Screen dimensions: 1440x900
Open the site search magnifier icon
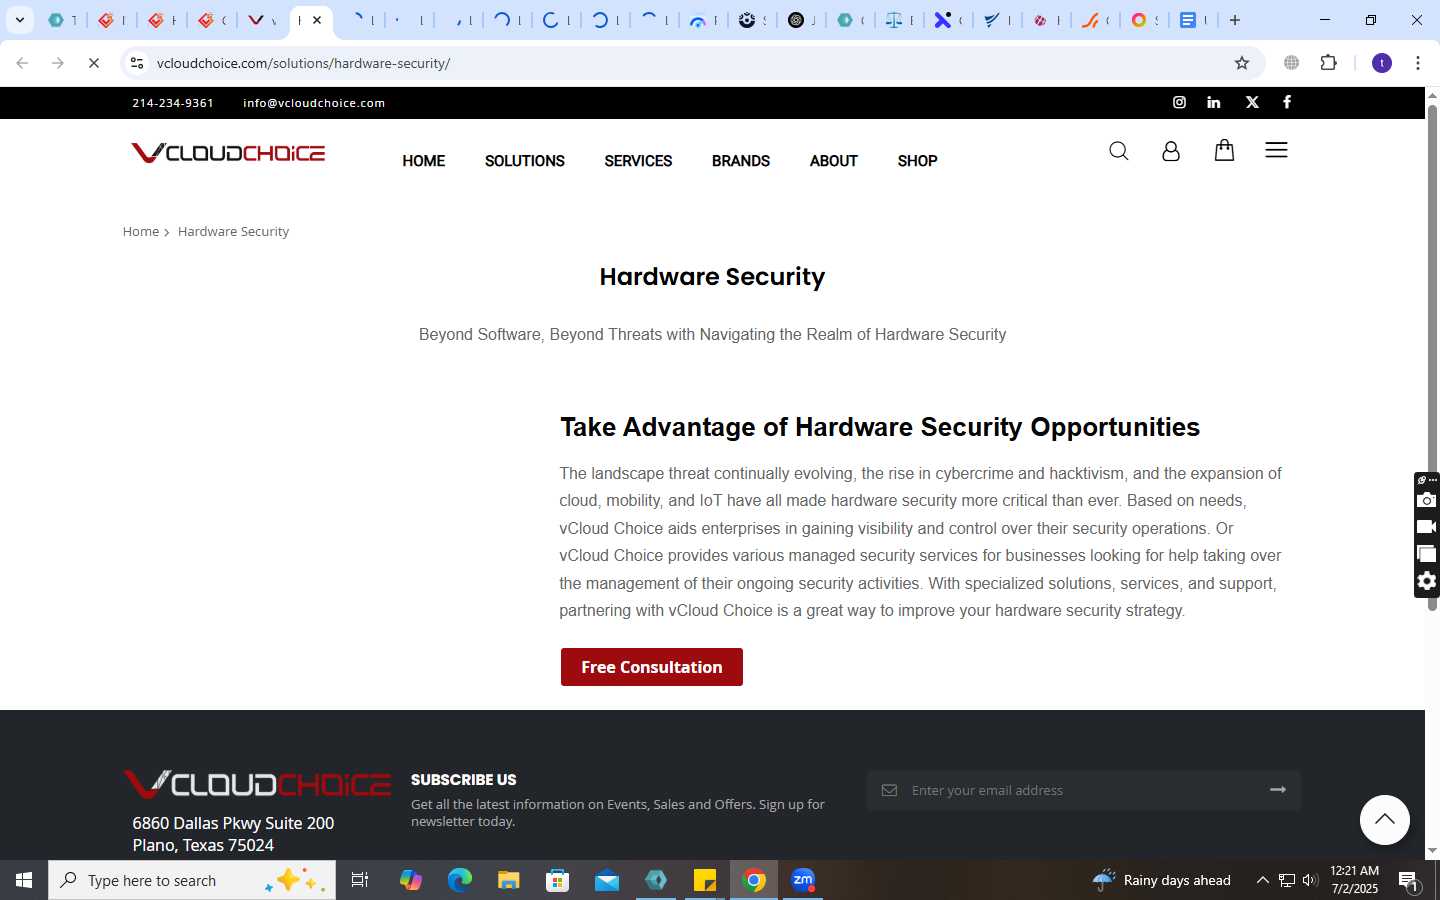[x=1118, y=151]
